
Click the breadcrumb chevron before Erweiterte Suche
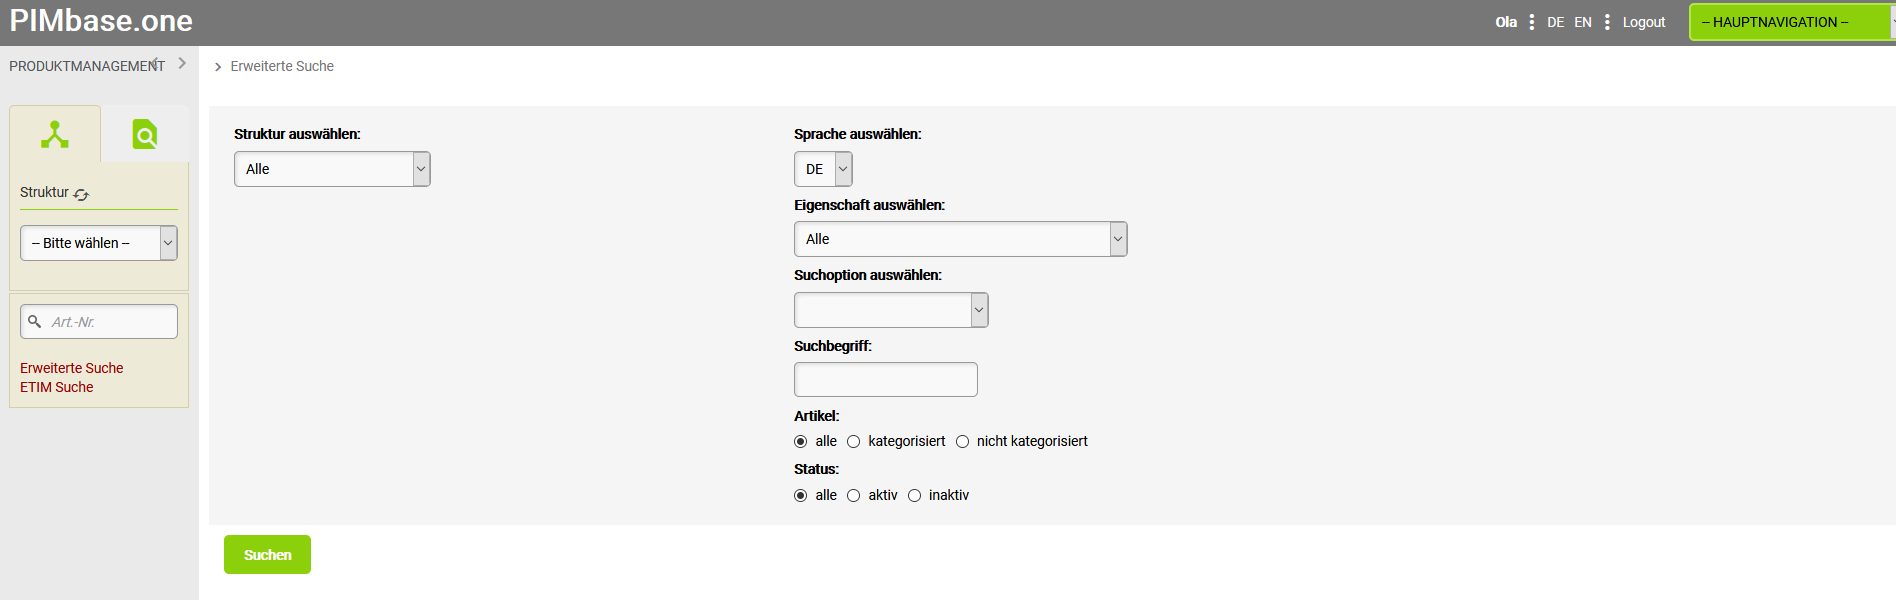point(218,67)
